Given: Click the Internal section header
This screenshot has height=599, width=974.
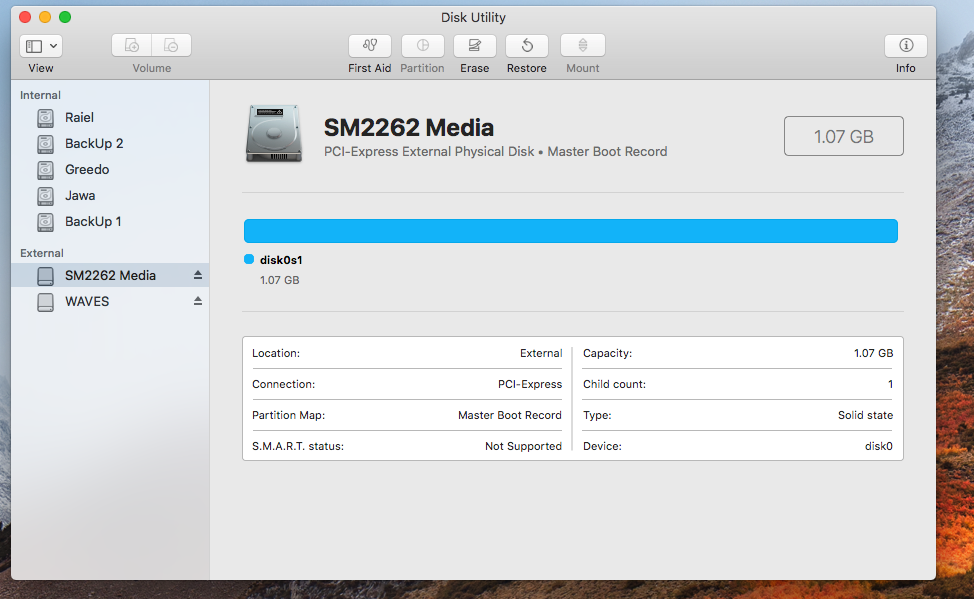Looking at the screenshot, I should pos(40,95).
